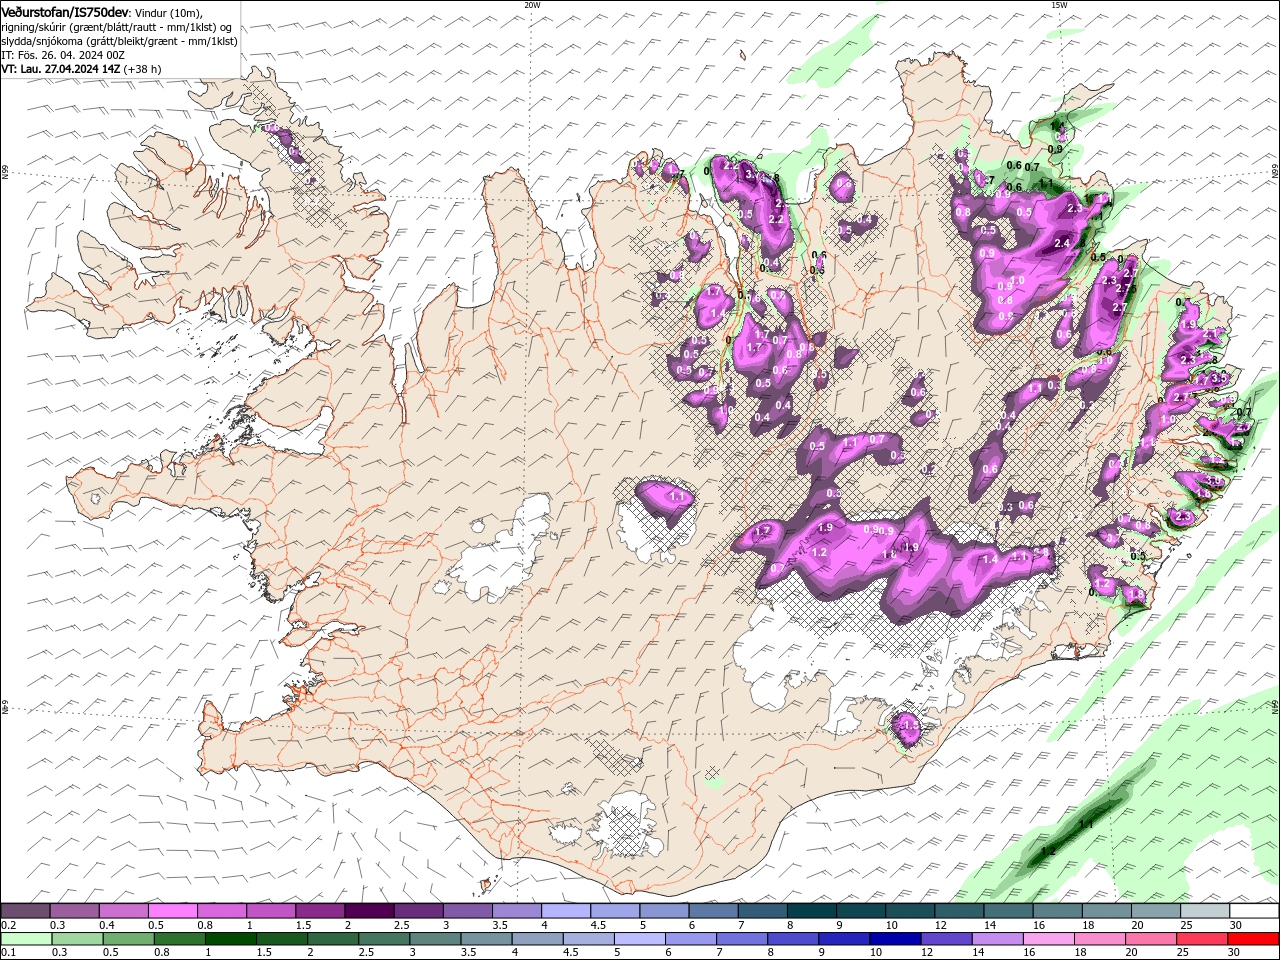Screen dimensions: 1280x960
Task: Select the gray-teal swatch starting at 3 in rain legend
Action: click(435, 939)
